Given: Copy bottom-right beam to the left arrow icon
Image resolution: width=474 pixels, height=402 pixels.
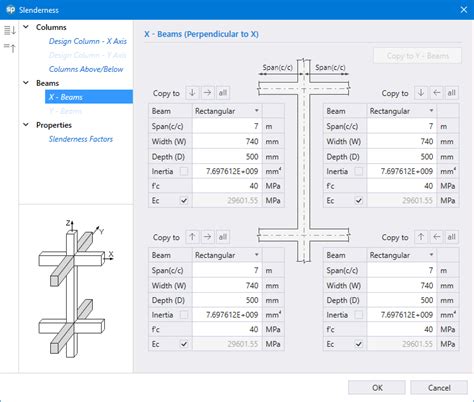Looking at the screenshot, I should (x=436, y=237).
